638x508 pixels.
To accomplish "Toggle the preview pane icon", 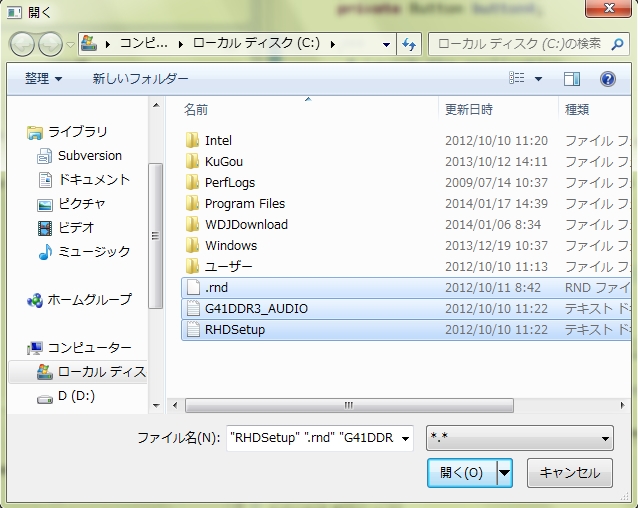I will [571, 78].
